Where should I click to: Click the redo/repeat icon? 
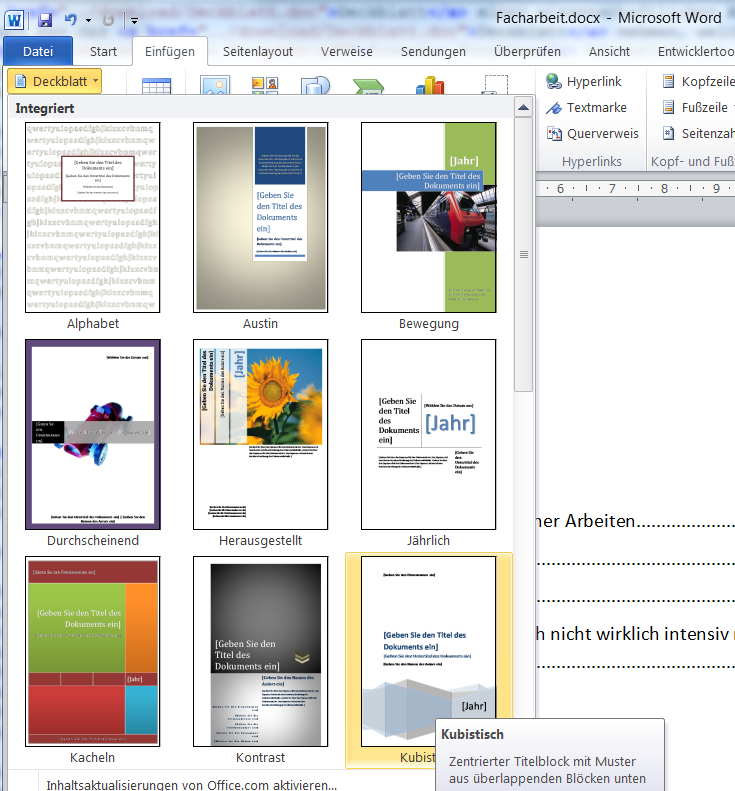click(108, 20)
